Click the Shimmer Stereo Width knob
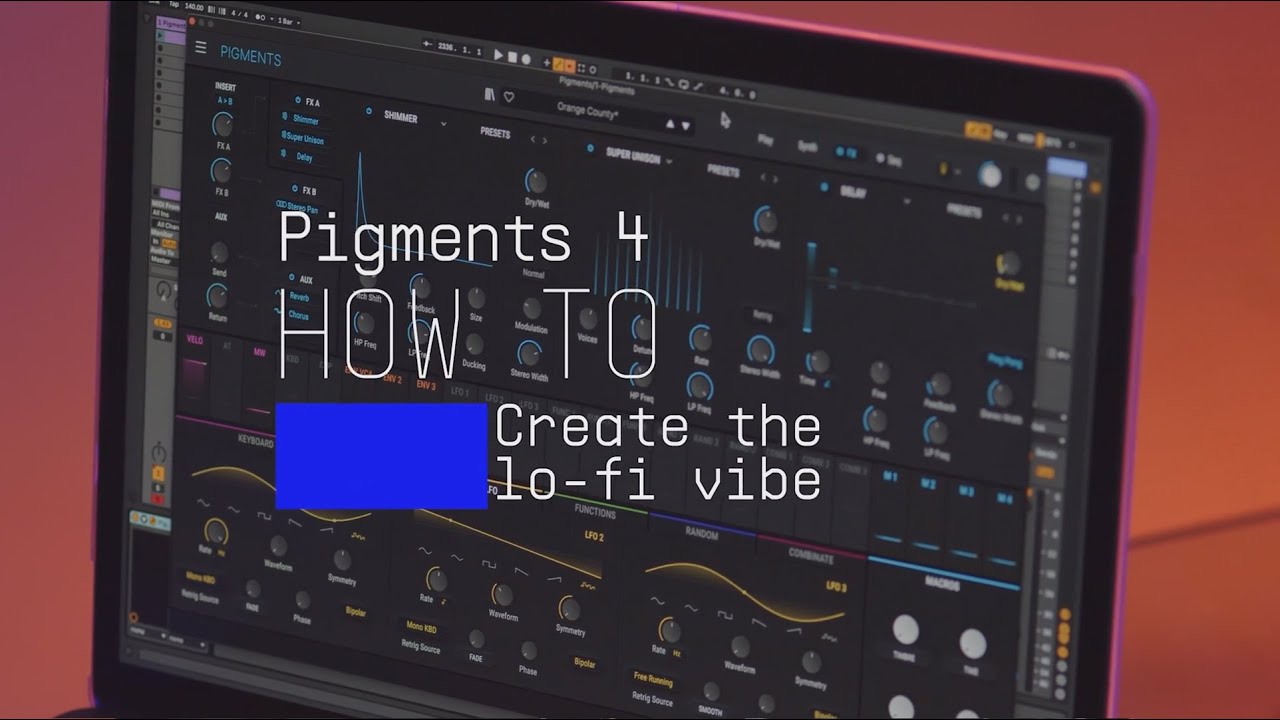 click(528, 353)
